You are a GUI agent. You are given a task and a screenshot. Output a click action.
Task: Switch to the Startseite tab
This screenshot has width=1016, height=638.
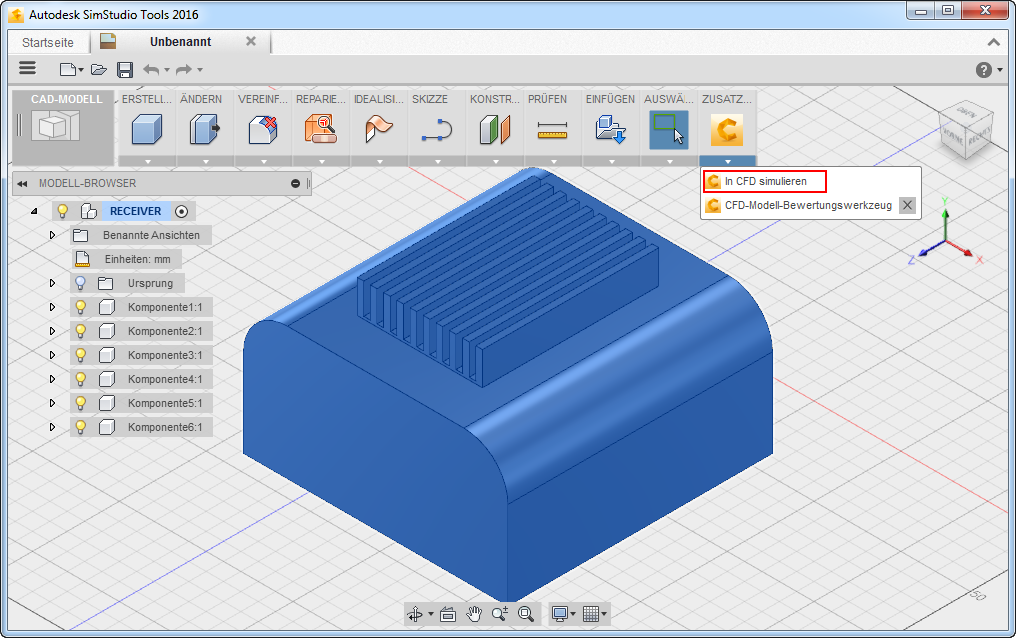pos(48,43)
